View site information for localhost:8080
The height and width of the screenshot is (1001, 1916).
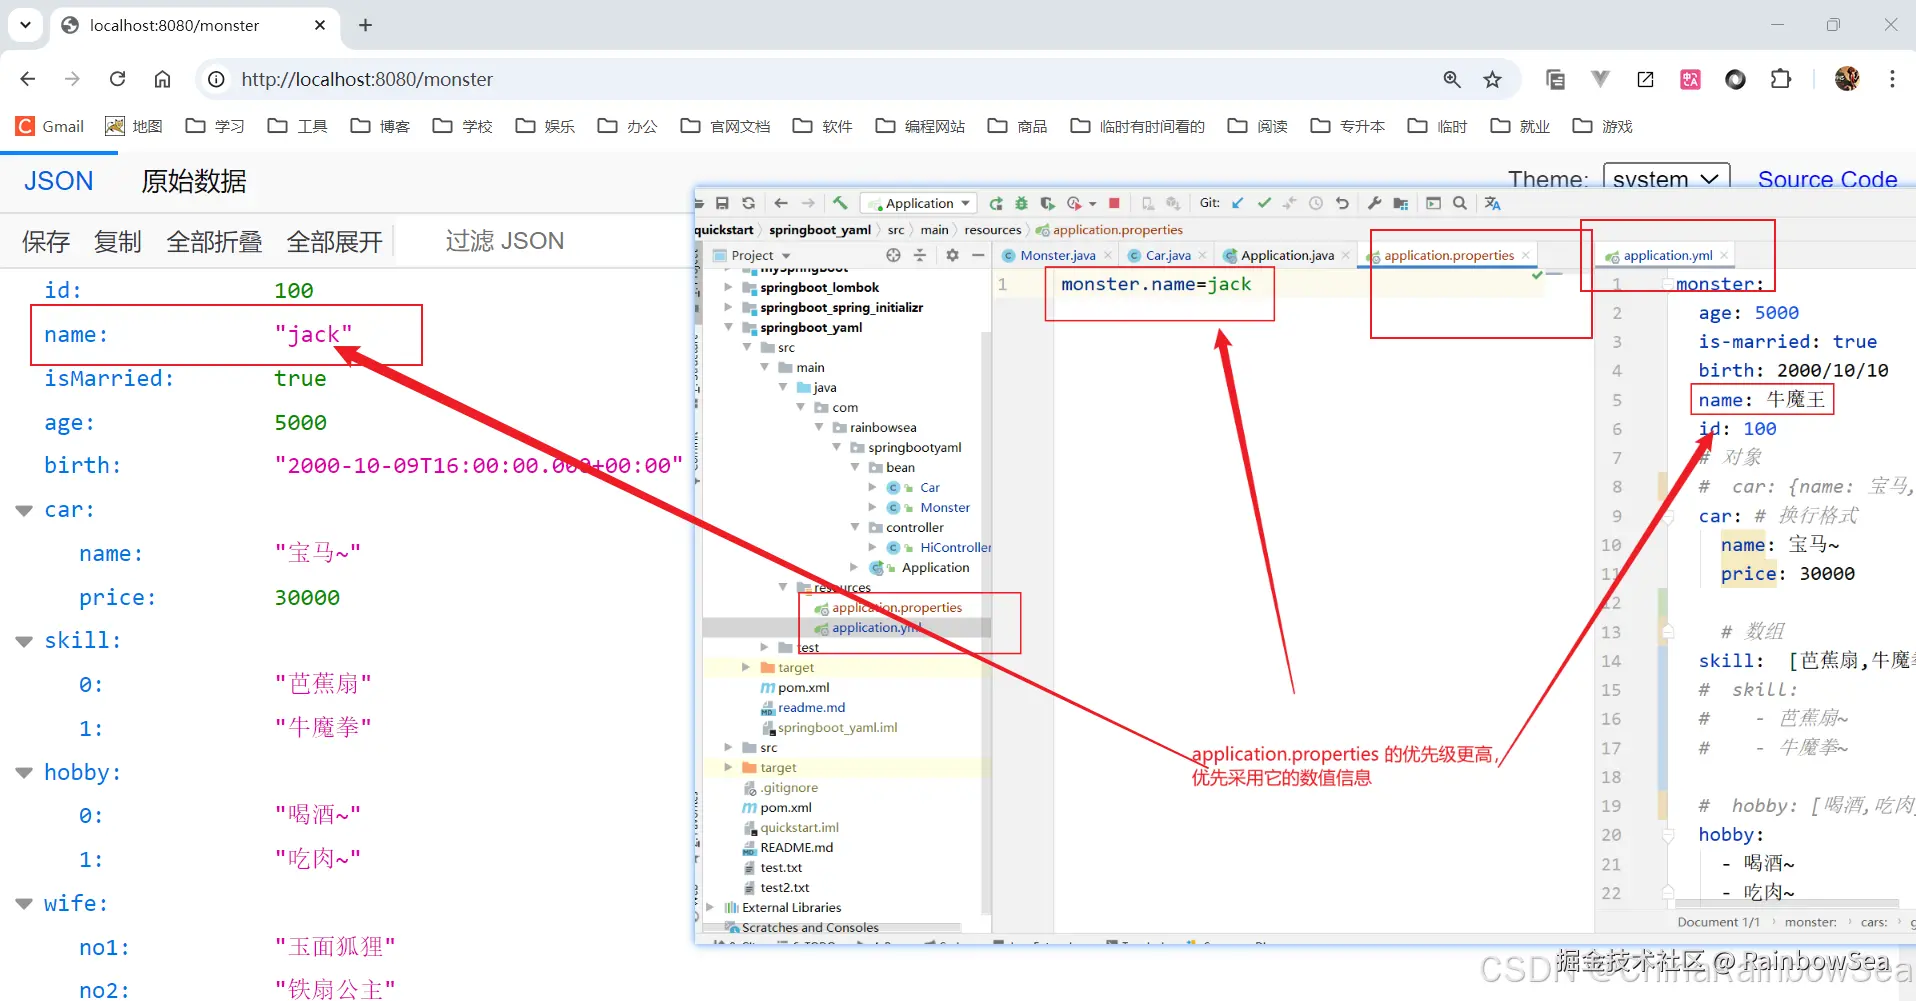216,79
